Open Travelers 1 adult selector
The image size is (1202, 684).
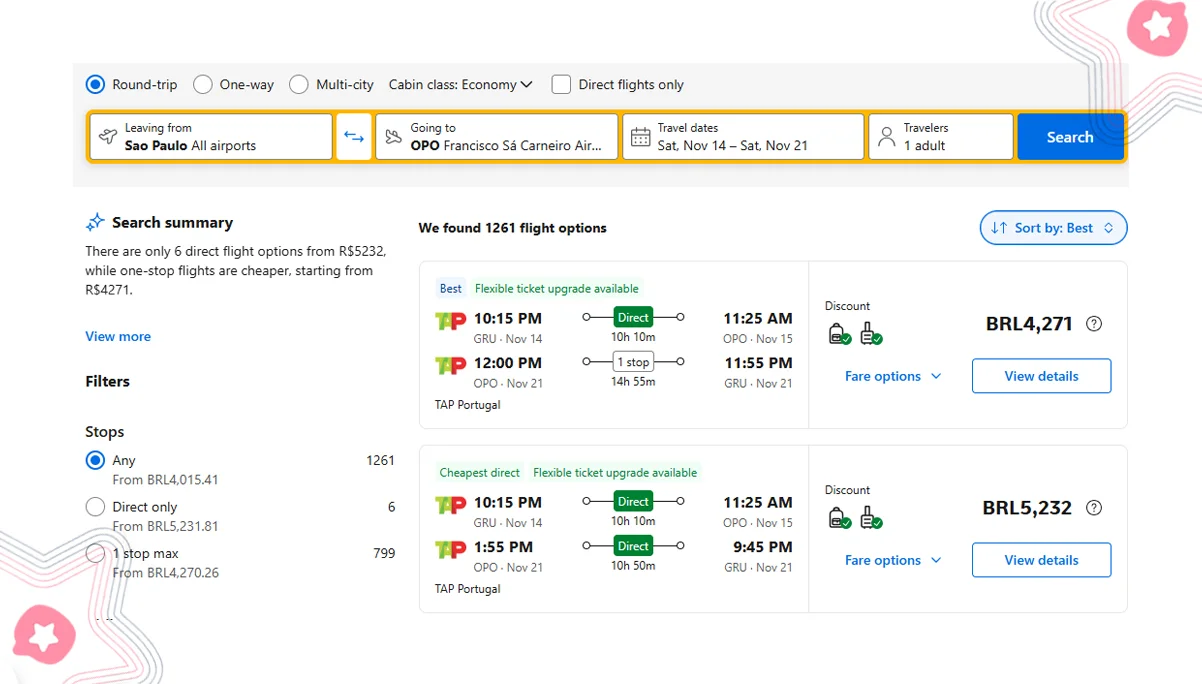[x=941, y=137]
